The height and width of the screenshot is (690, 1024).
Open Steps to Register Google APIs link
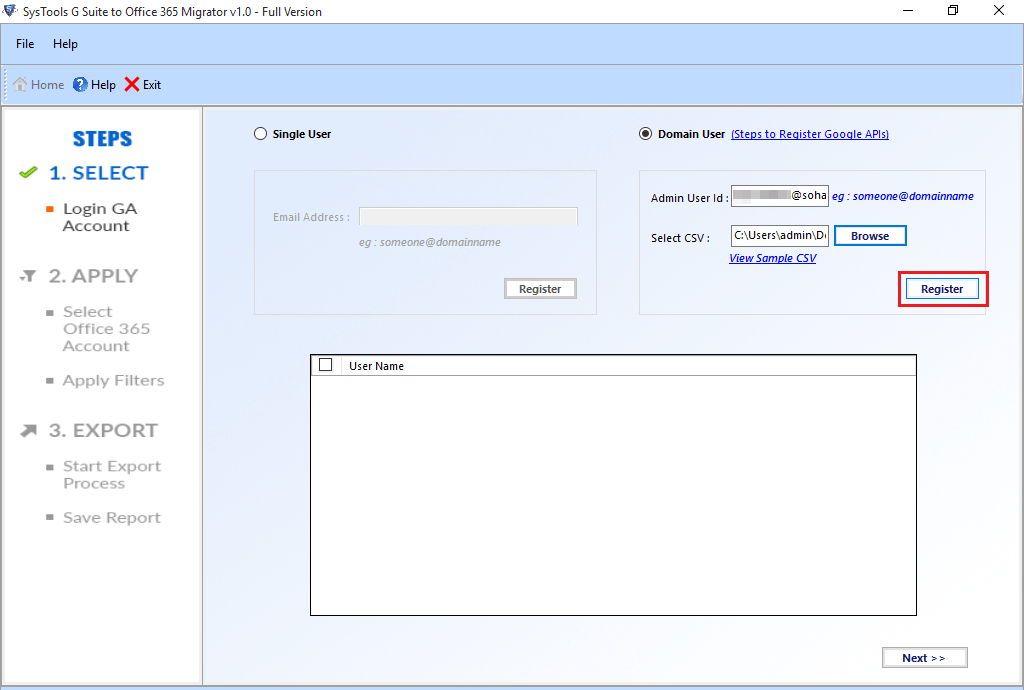click(810, 134)
